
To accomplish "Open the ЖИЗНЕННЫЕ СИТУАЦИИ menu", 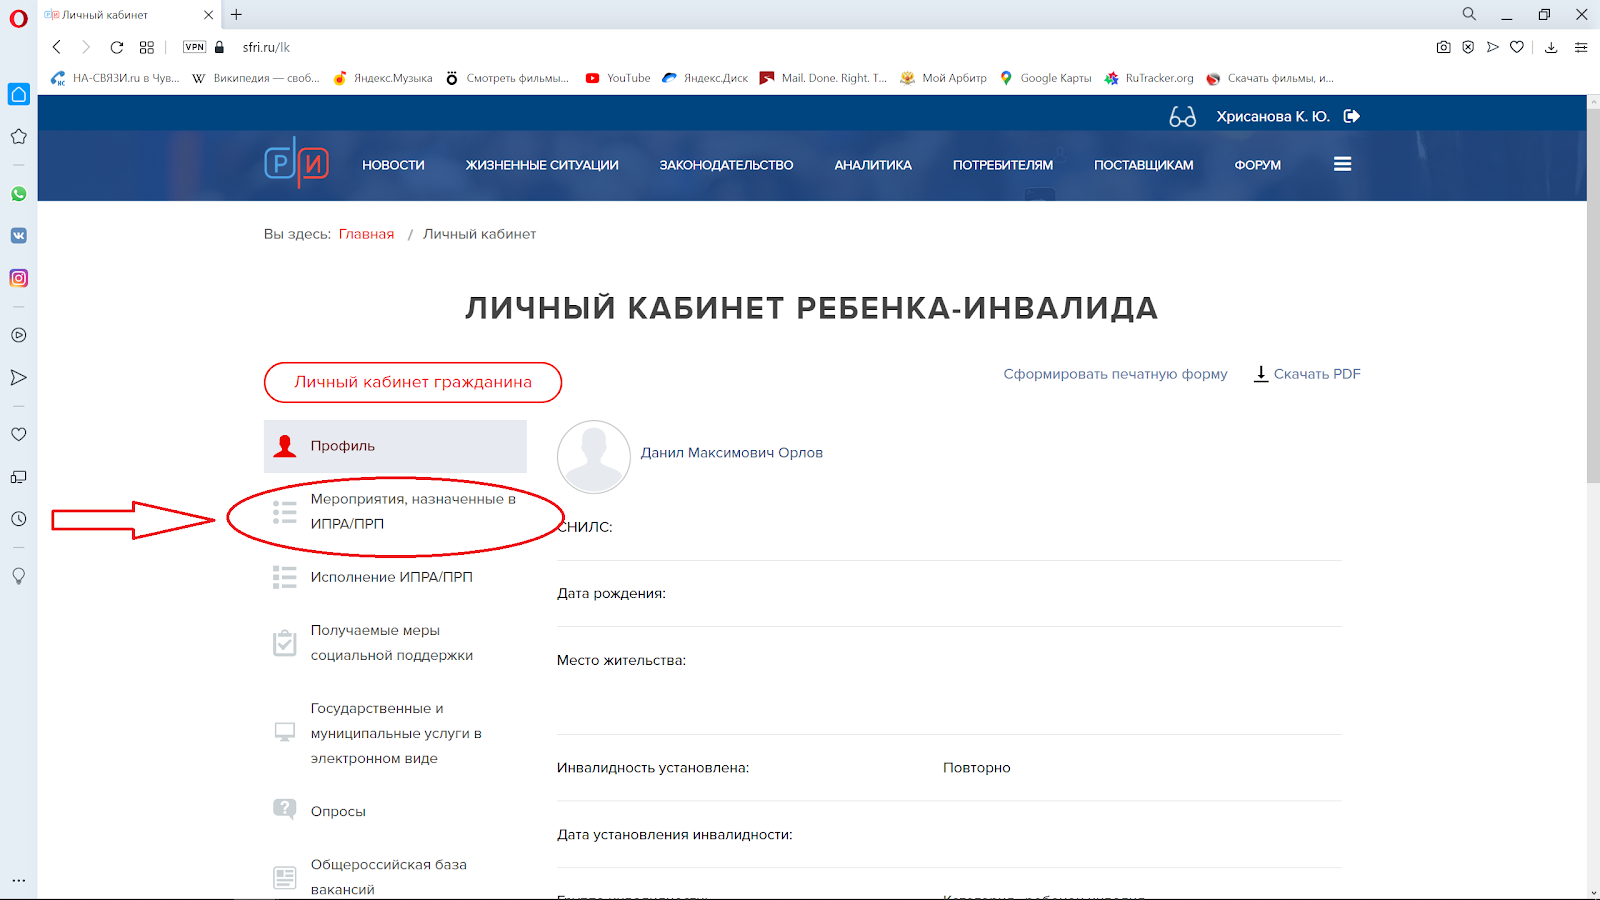I will (542, 165).
